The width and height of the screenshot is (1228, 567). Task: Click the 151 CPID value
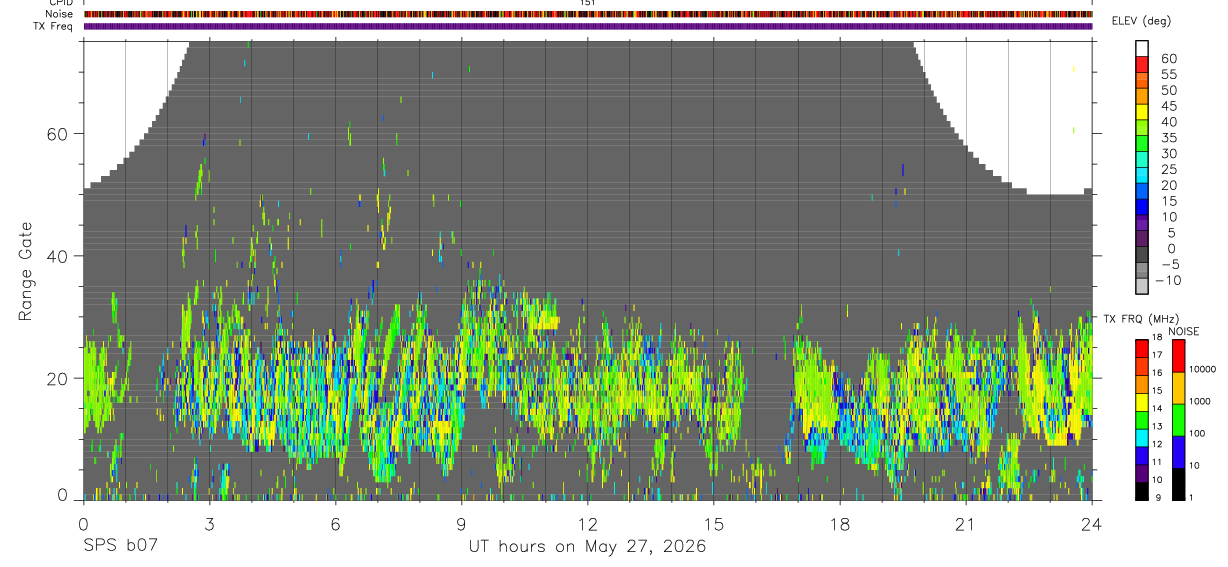point(588,3)
